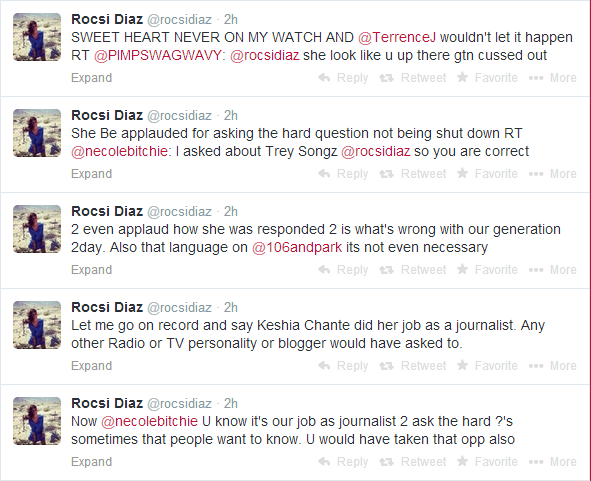This screenshot has width=591, height=481.
Task: Reply to the SWEET HEART NEVER tweet
Action: 343,78
